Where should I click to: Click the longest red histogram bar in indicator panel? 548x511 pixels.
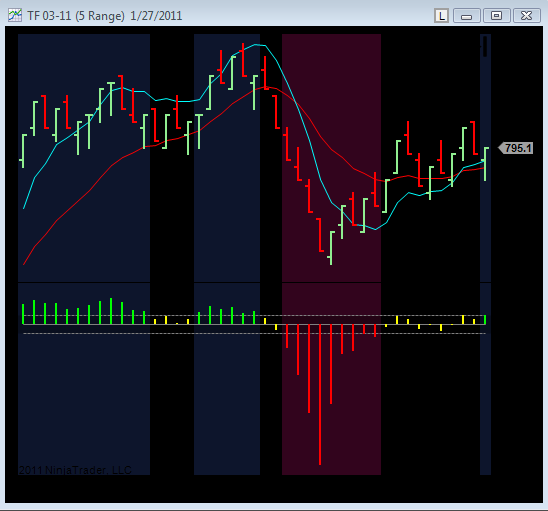[320, 394]
